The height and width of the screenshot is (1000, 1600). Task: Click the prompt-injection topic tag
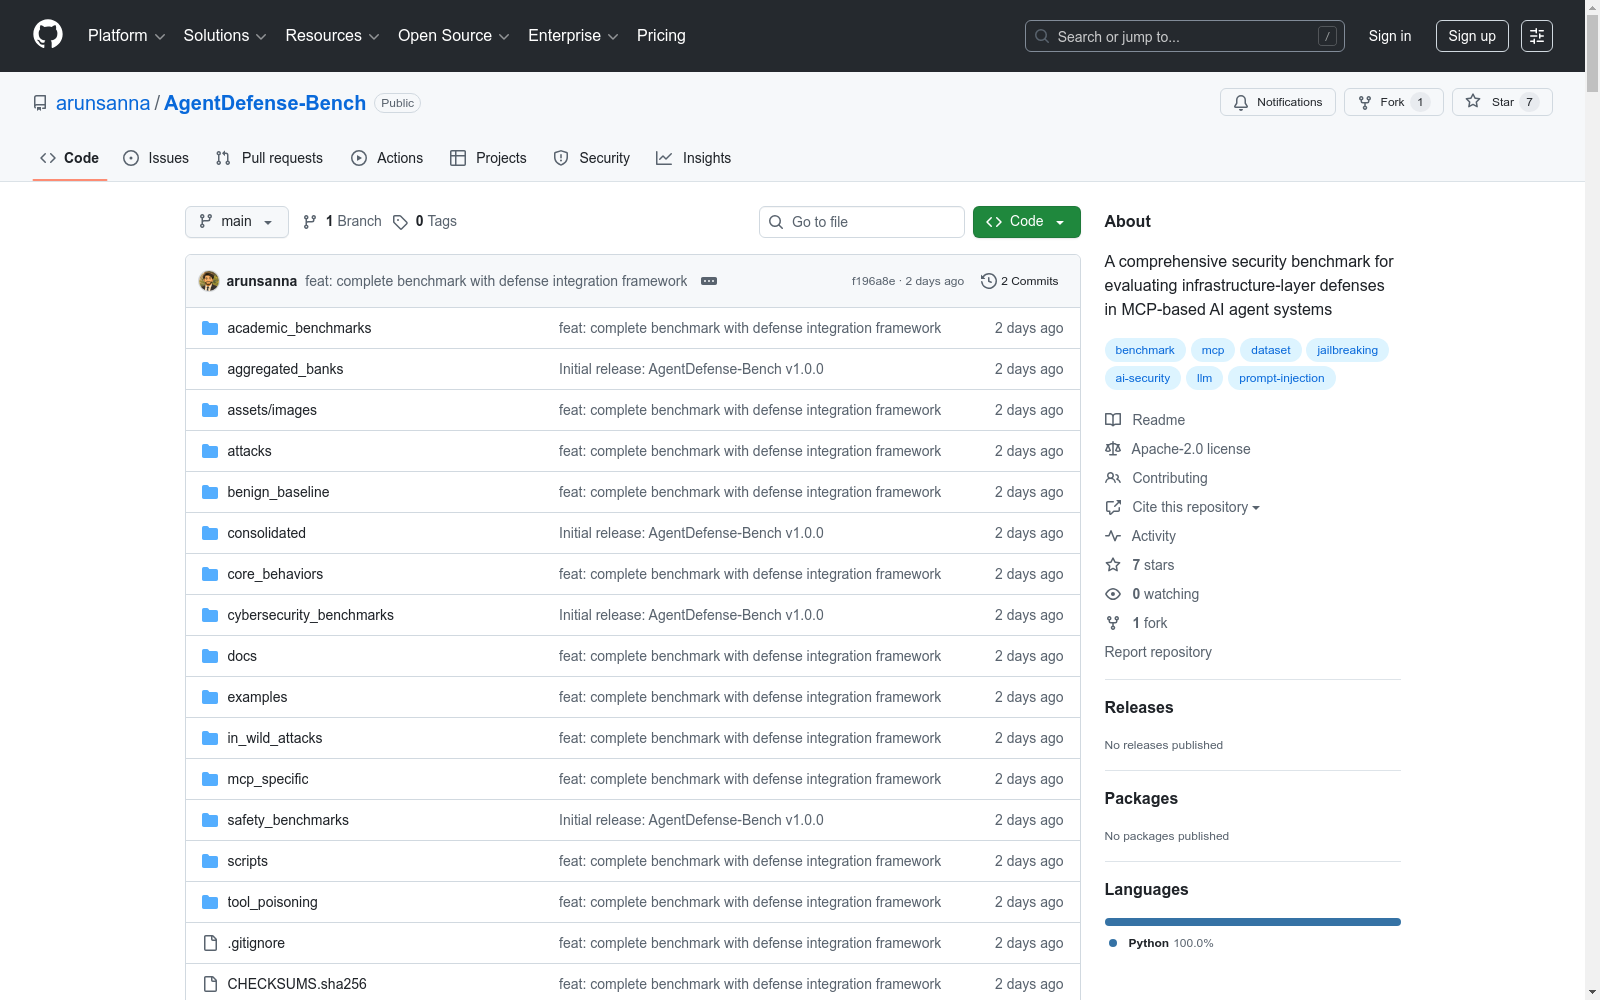tap(1282, 378)
